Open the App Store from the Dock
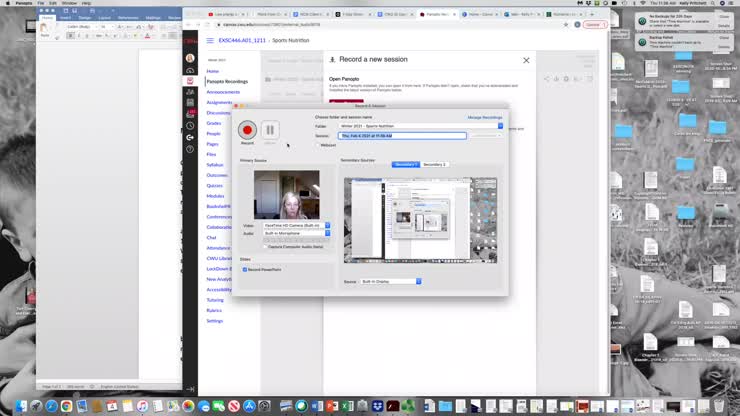This screenshot has height=416, width=740. click(249, 406)
